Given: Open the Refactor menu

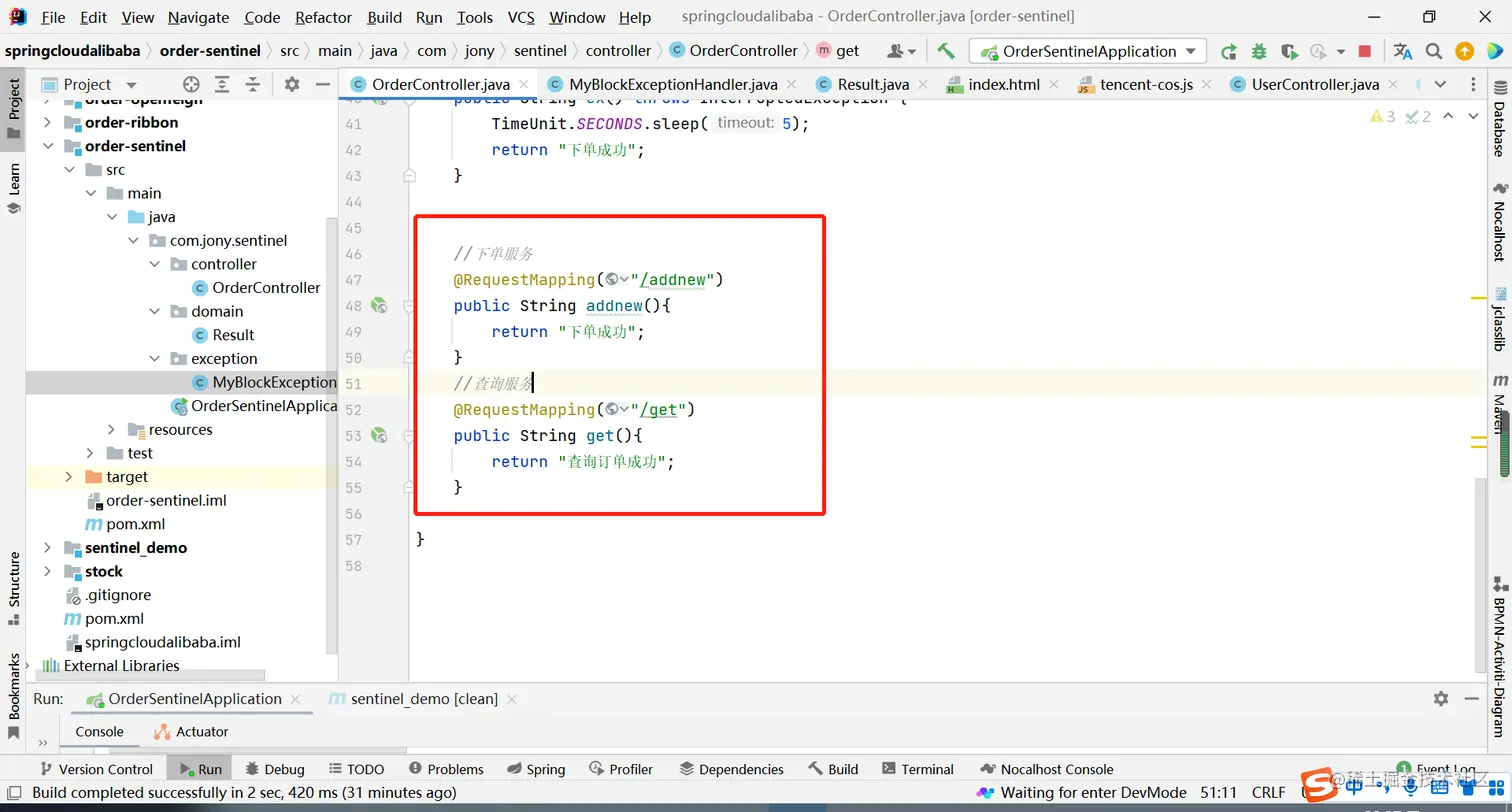Looking at the screenshot, I should click(323, 17).
